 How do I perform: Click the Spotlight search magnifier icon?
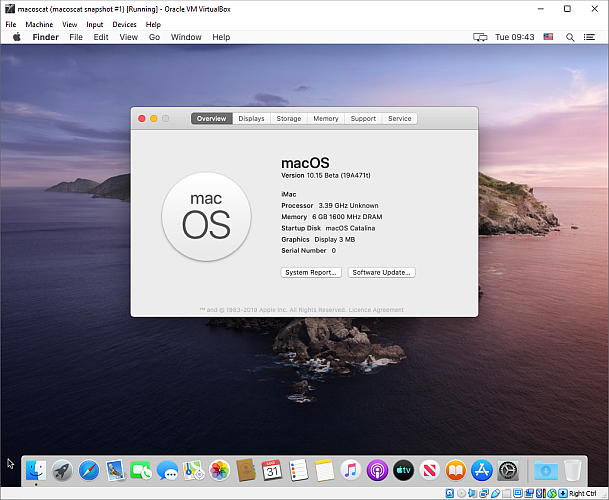tap(570, 37)
